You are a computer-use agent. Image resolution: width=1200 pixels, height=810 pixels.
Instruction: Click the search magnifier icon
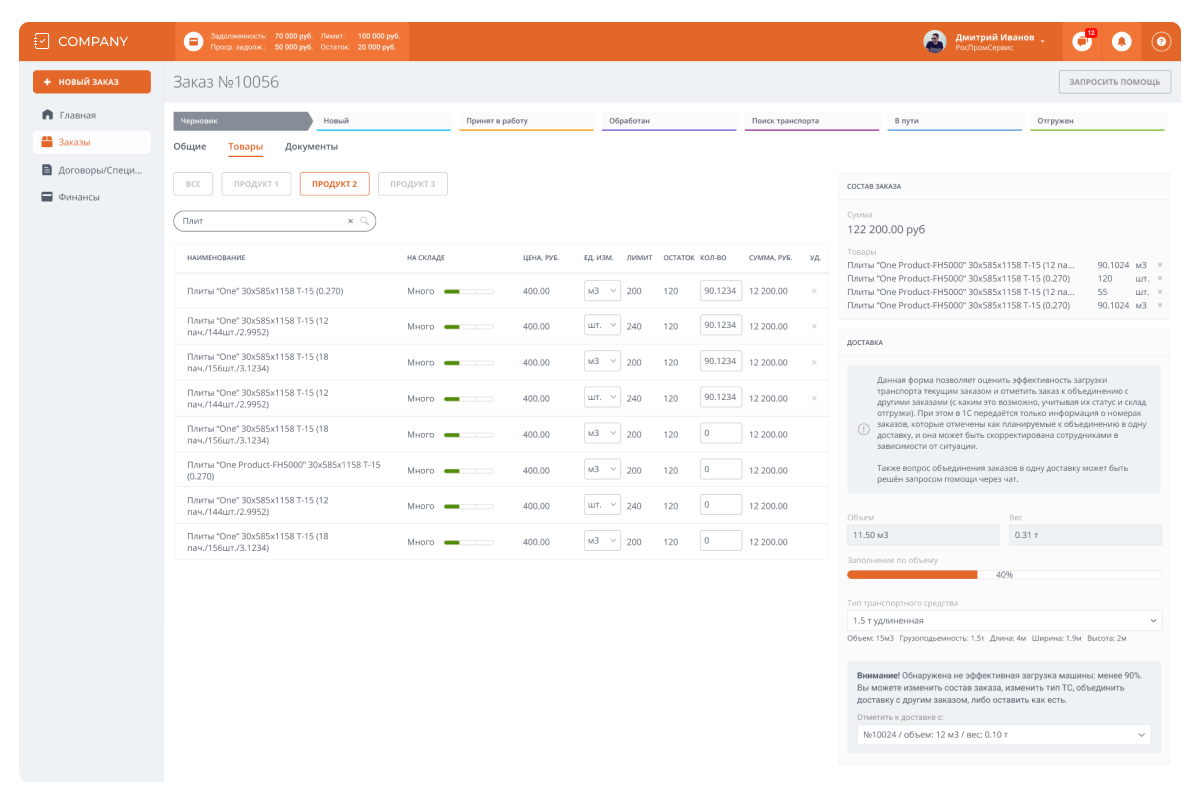point(365,221)
